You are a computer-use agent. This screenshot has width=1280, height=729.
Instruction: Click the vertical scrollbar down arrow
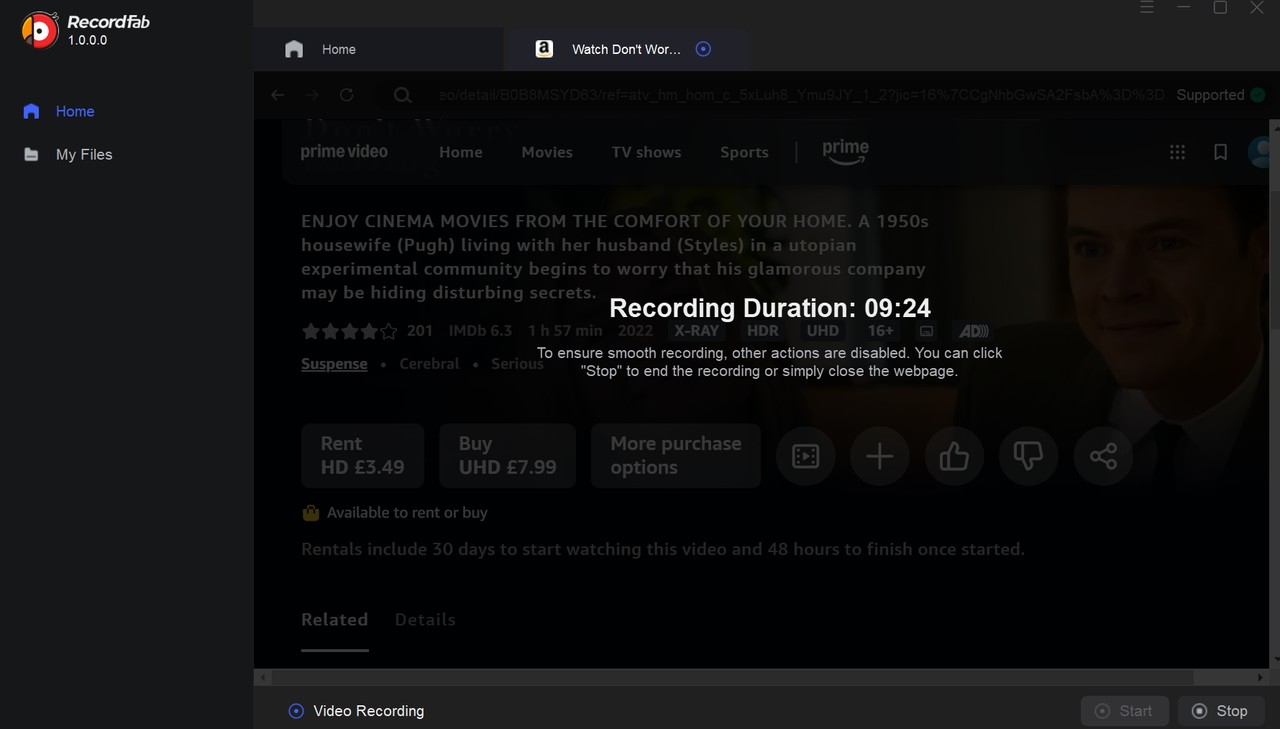1275,657
